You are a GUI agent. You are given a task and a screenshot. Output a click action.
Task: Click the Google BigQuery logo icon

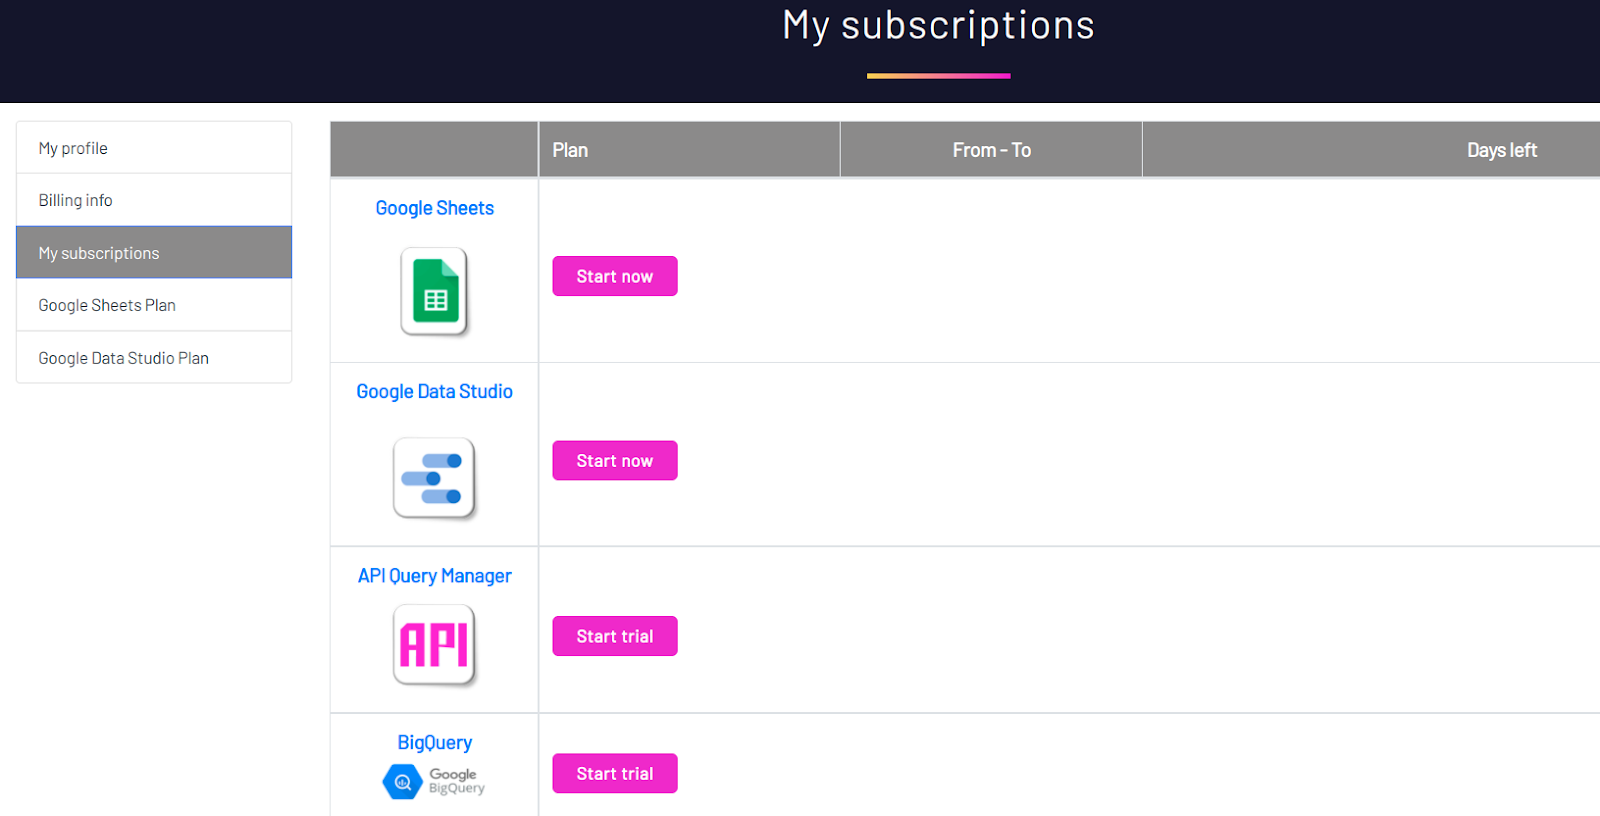(x=434, y=781)
